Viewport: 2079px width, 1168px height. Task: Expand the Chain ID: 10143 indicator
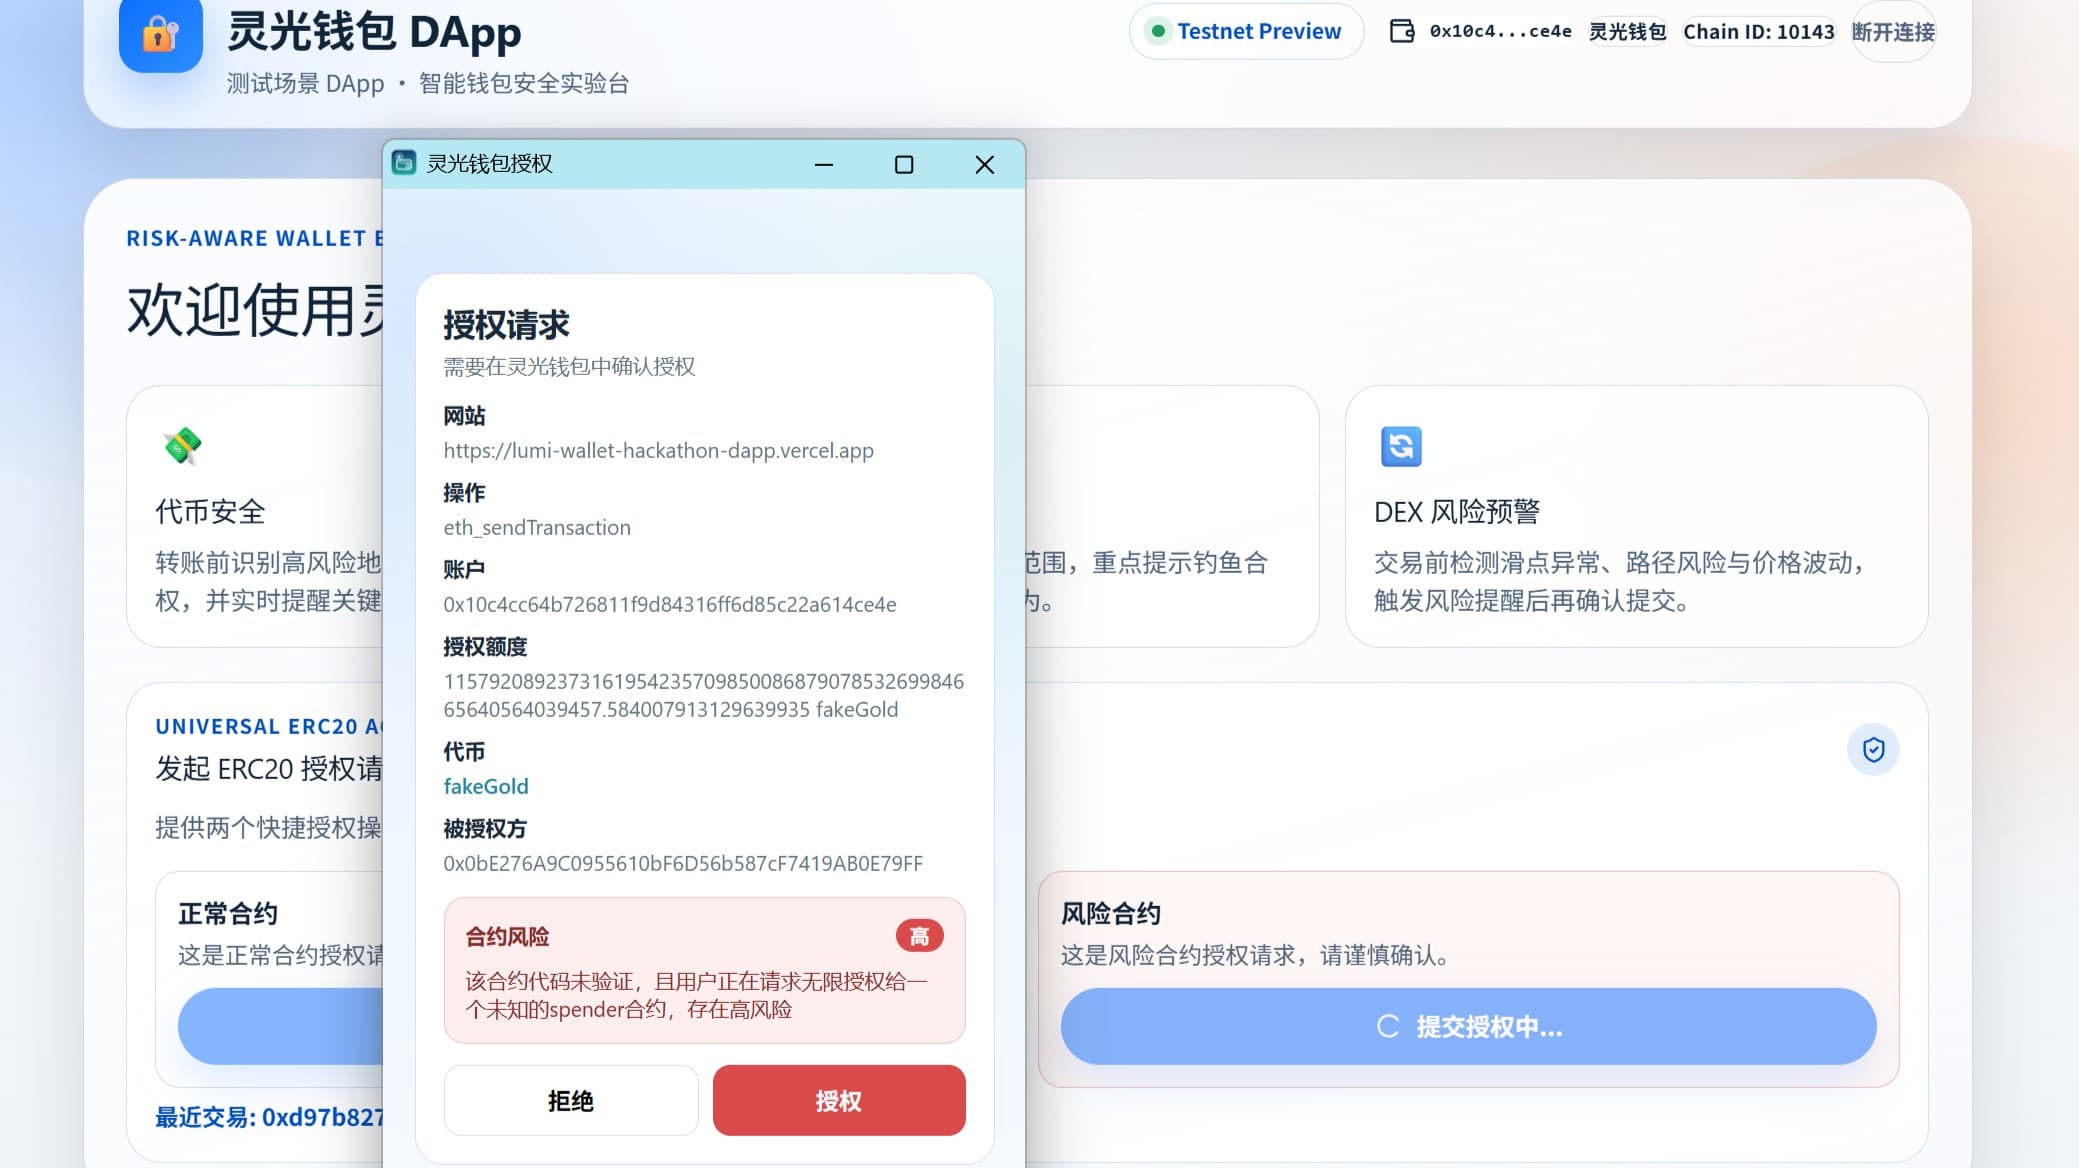1756,31
